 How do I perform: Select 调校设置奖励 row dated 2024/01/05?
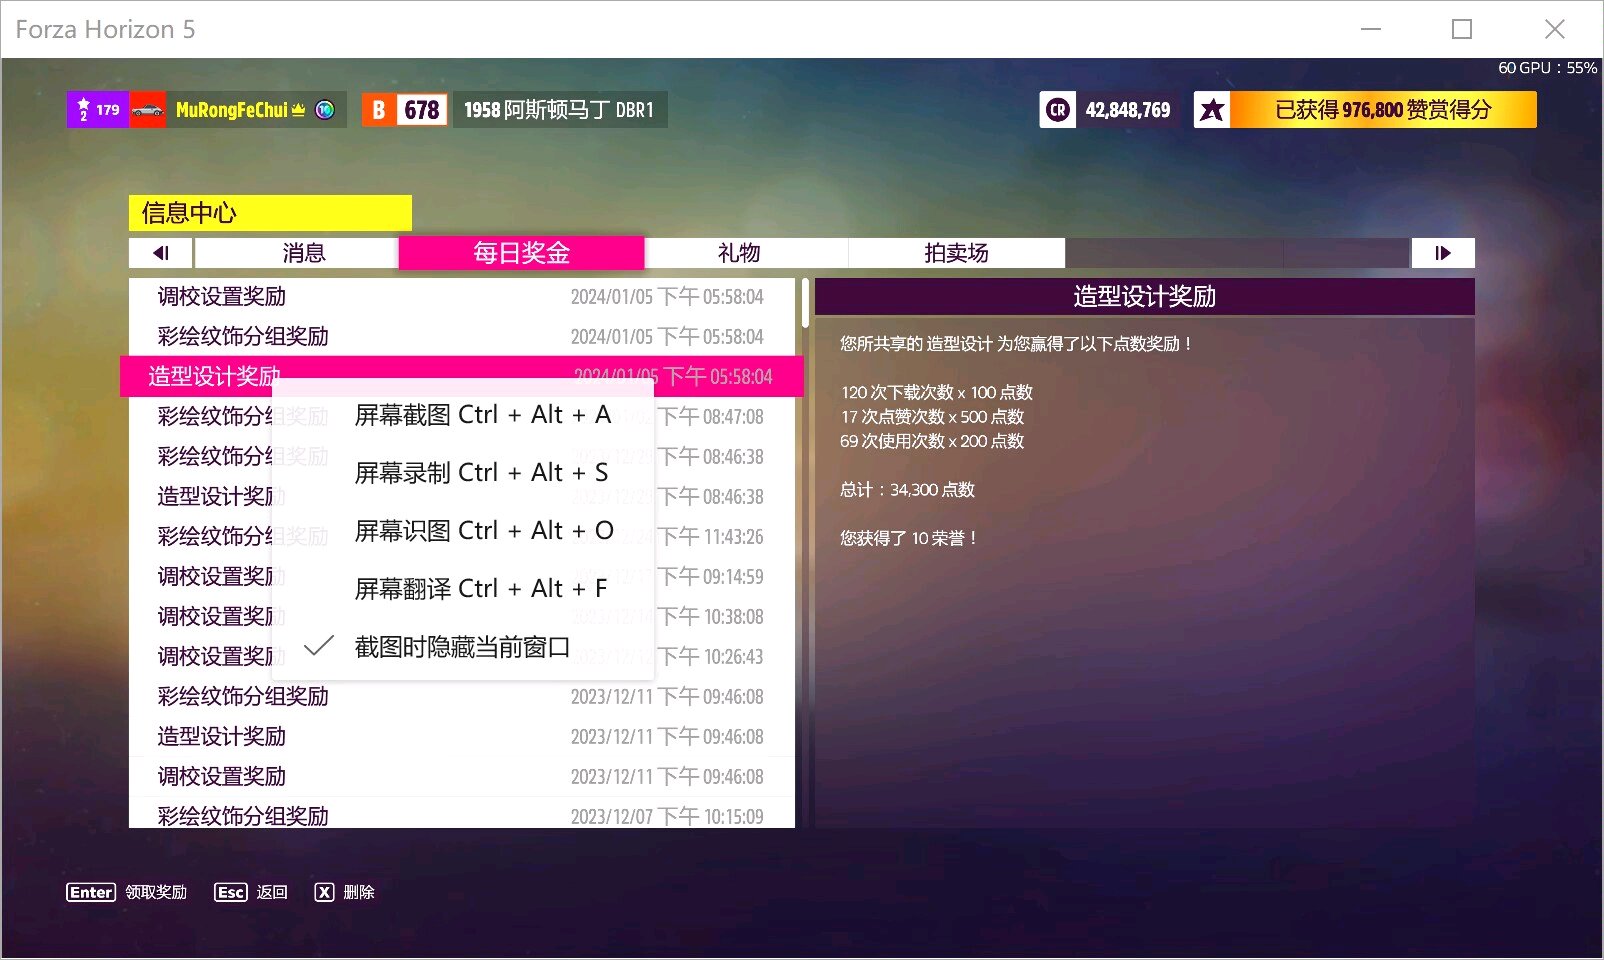pyautogui.click(x=462, y=297)
